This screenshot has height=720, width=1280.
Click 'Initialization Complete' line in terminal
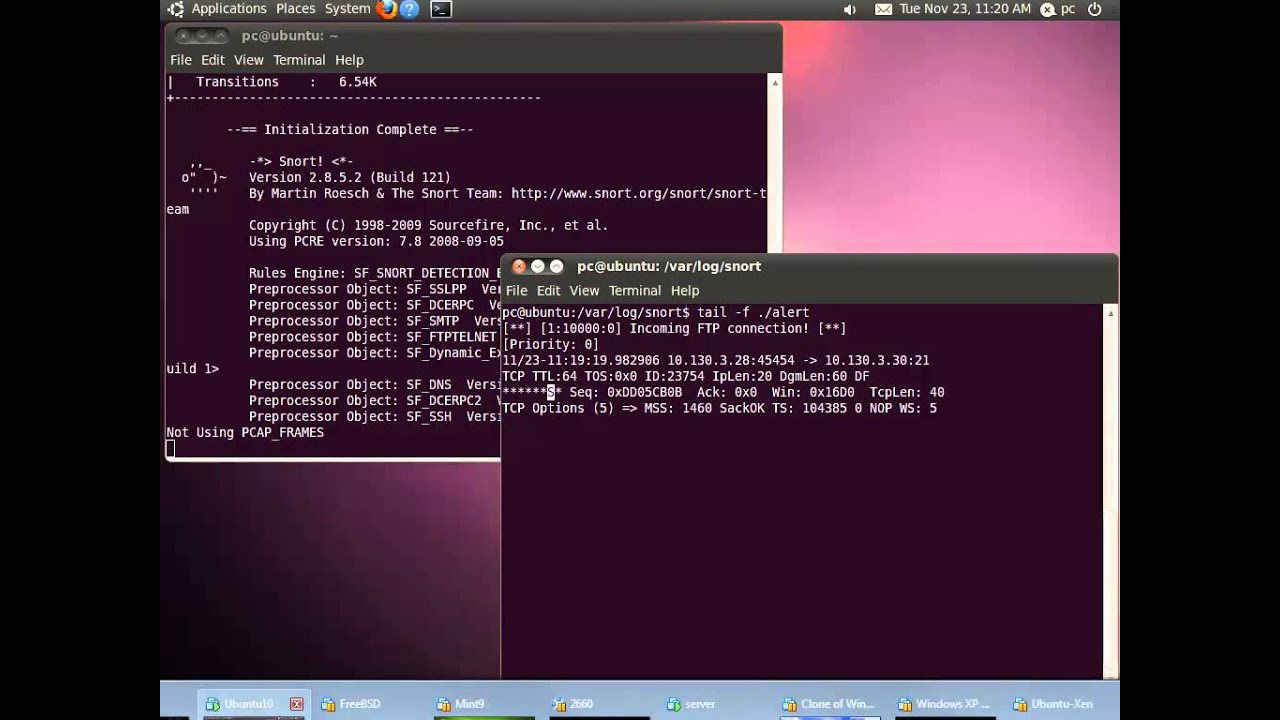(350, 130)
